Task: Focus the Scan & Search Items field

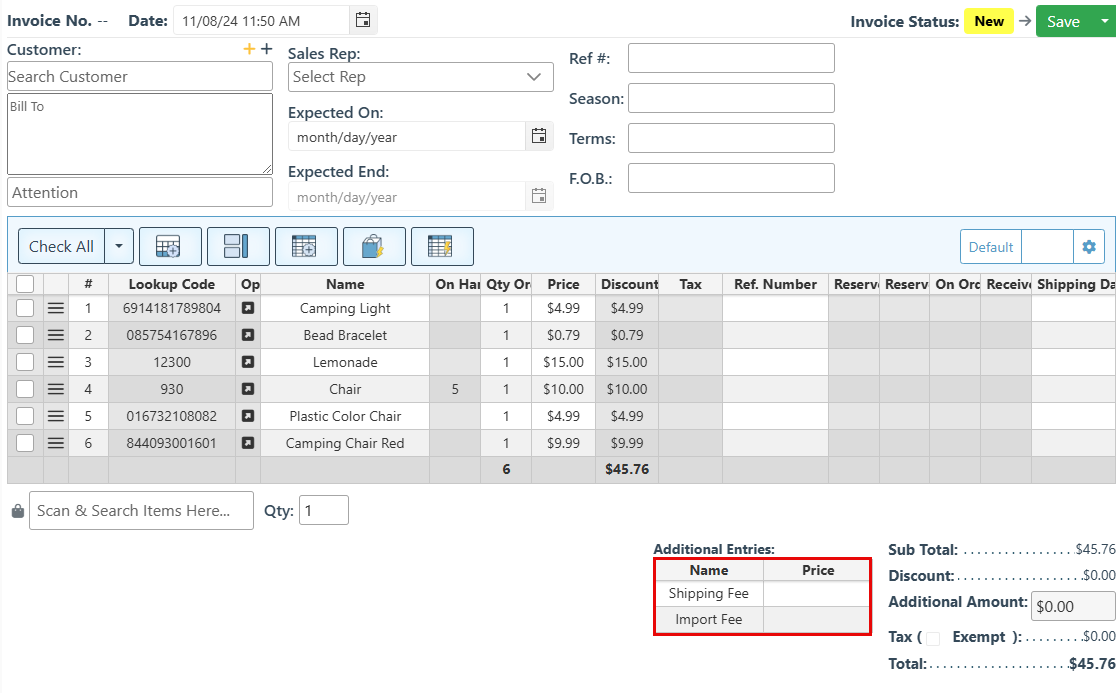Action: tap(141, 510)
